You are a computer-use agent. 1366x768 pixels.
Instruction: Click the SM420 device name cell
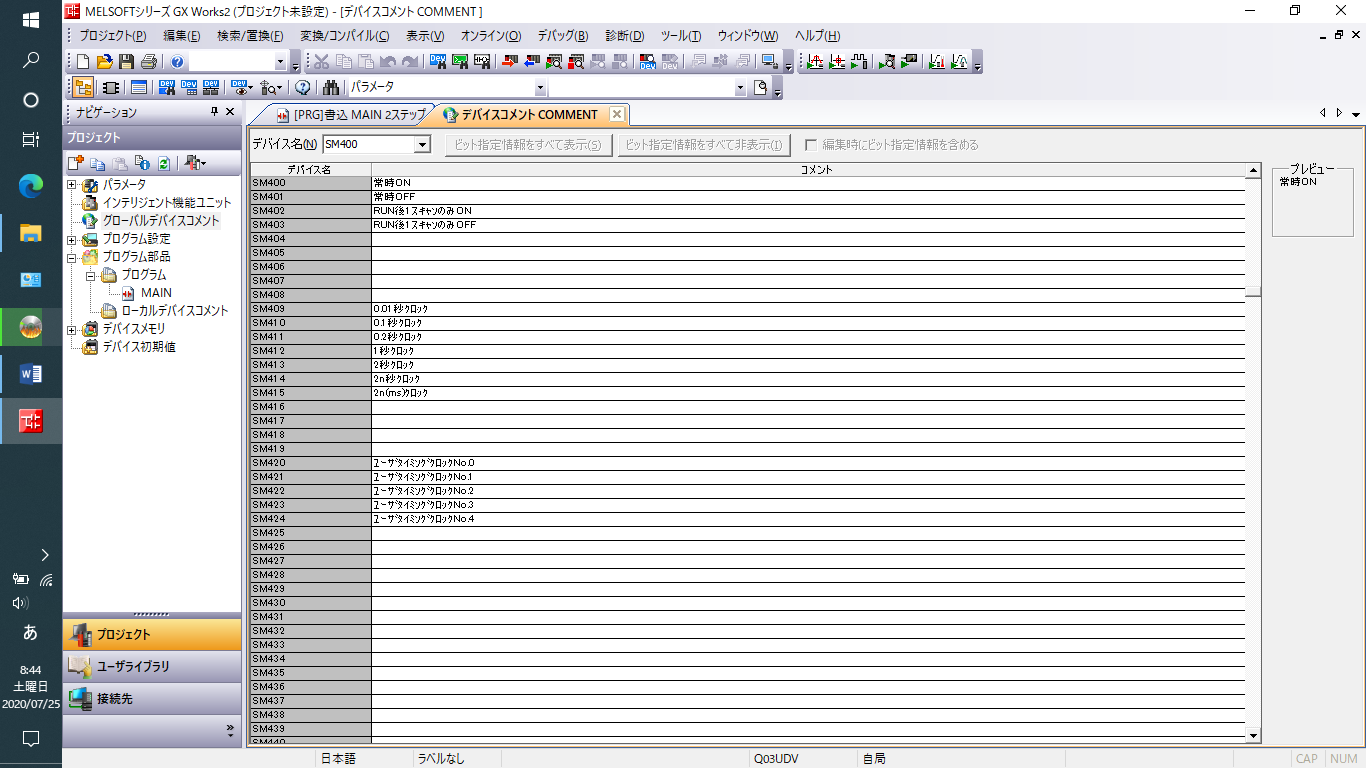point(310,463)
